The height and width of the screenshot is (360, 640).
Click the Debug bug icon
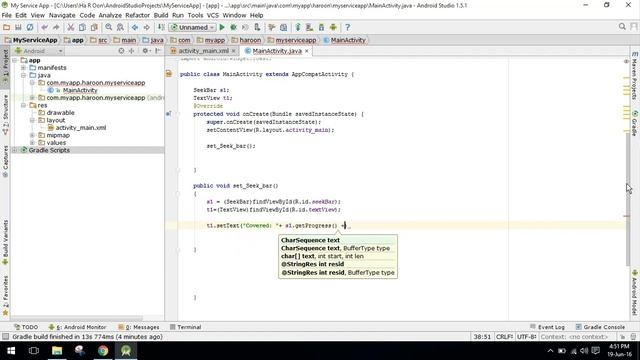coord(233,27)
